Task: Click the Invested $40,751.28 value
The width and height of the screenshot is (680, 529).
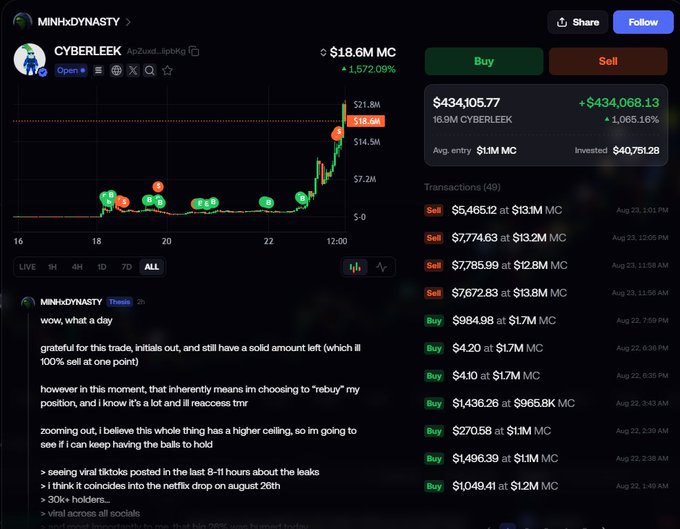Action: click(x=636, y=150)
